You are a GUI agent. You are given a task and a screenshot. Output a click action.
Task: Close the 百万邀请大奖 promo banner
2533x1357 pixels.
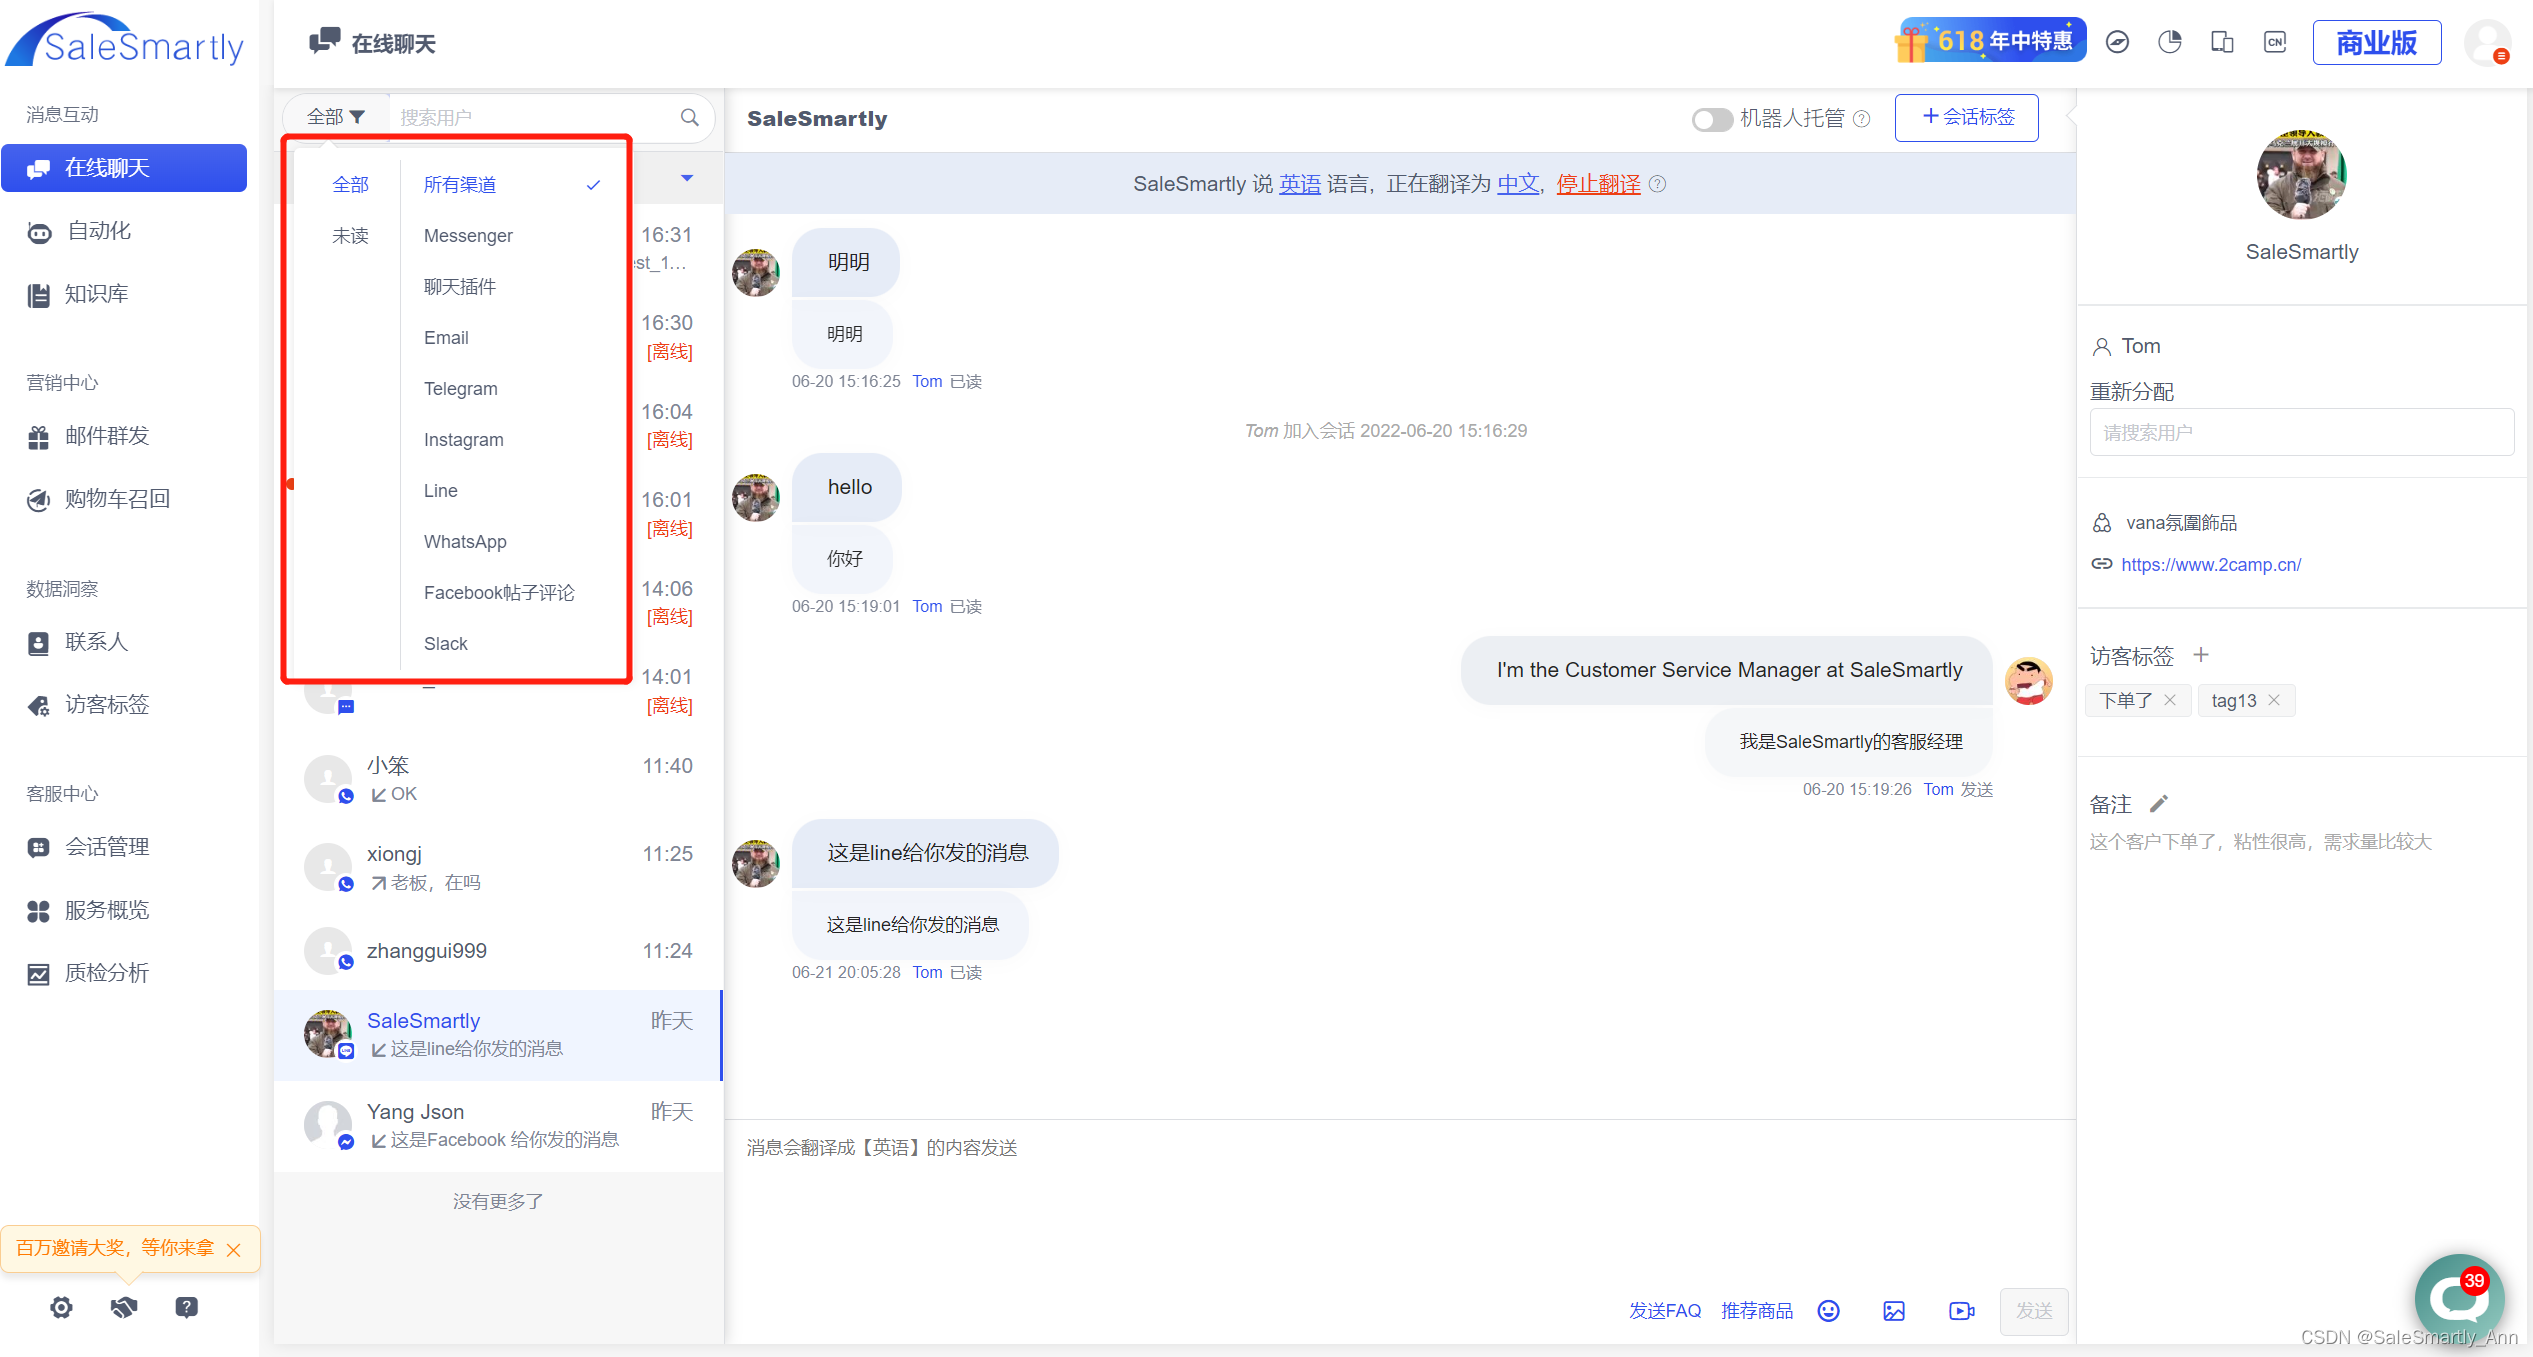234,1250
